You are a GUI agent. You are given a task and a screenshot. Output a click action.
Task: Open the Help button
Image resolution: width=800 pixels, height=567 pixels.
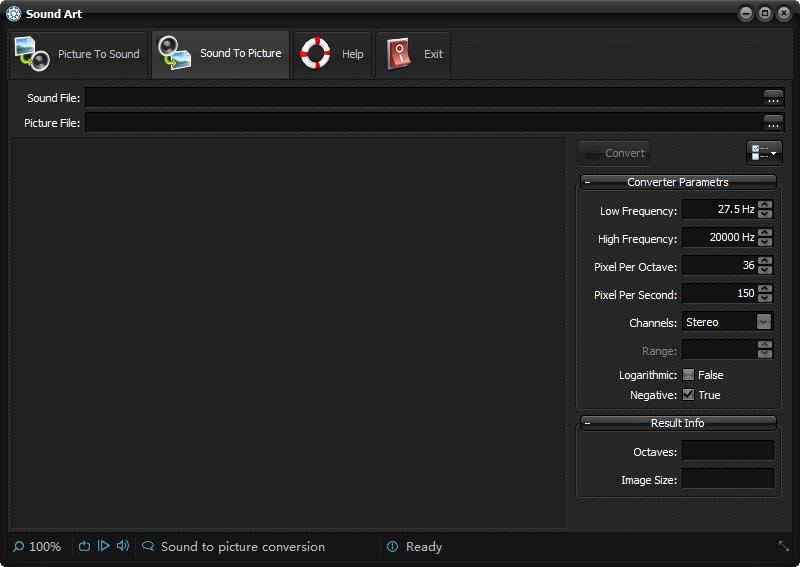tap(333, 54)
